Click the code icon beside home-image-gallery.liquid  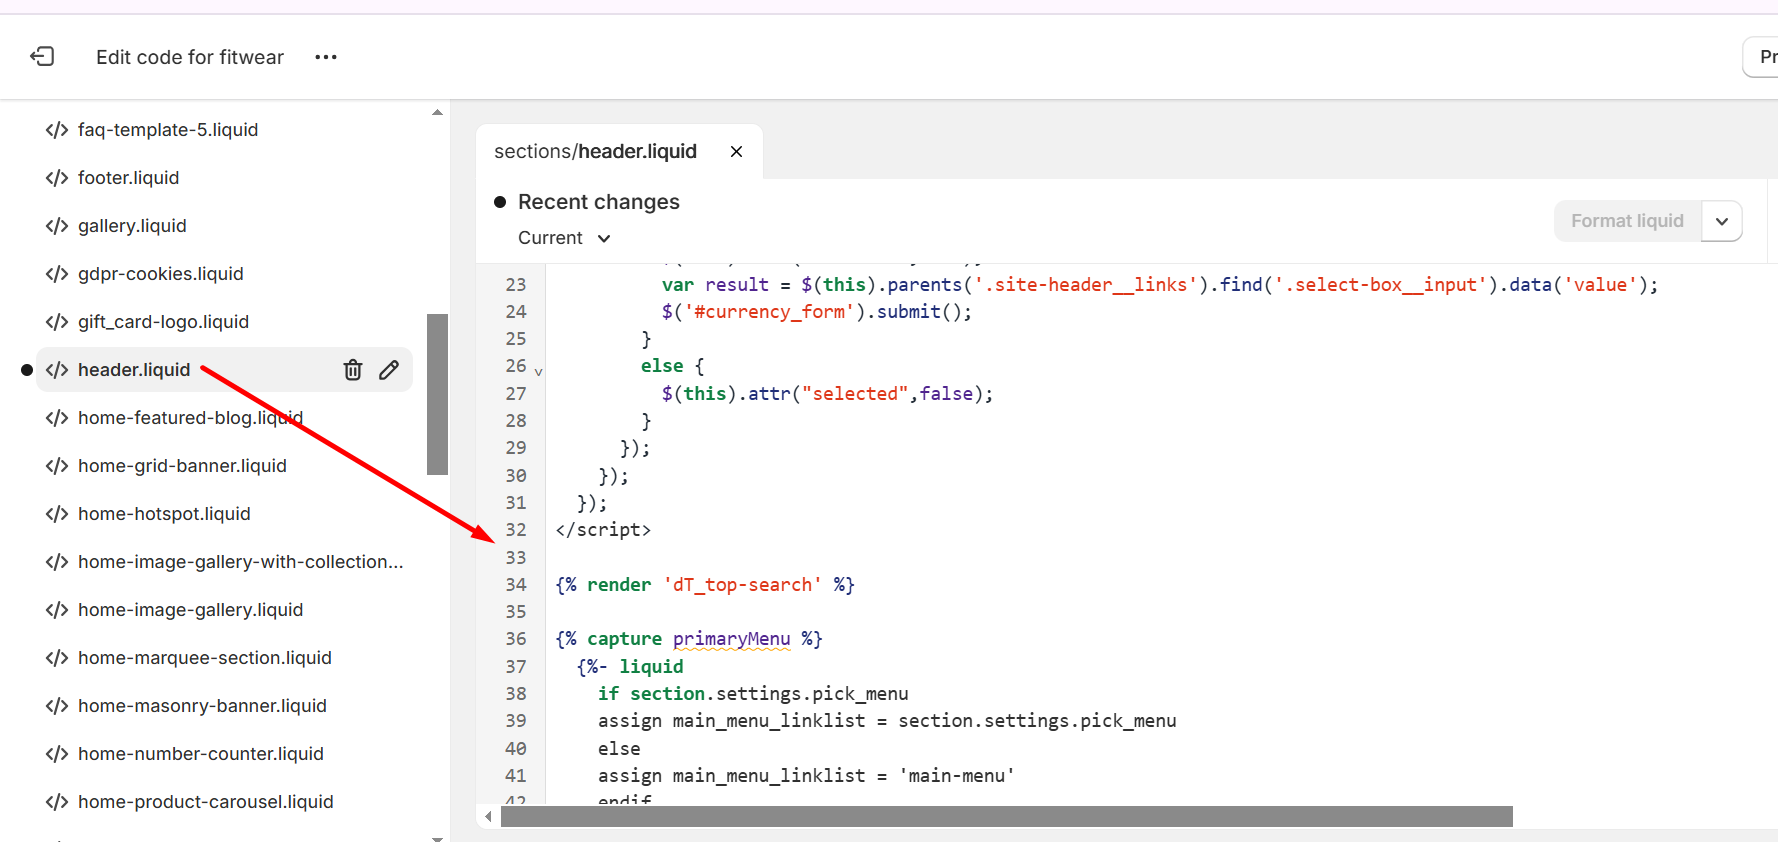coord(57,610)
